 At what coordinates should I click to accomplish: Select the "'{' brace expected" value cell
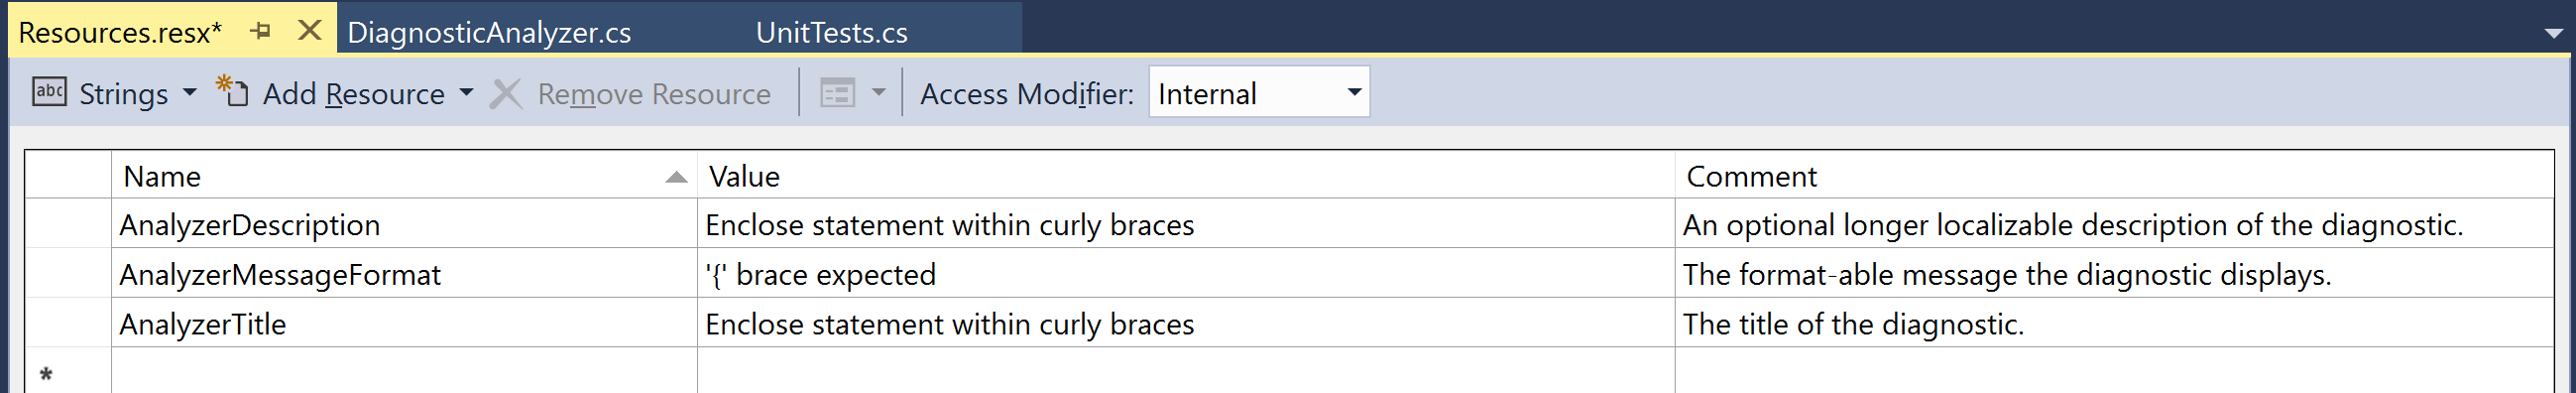[1186, 274]
